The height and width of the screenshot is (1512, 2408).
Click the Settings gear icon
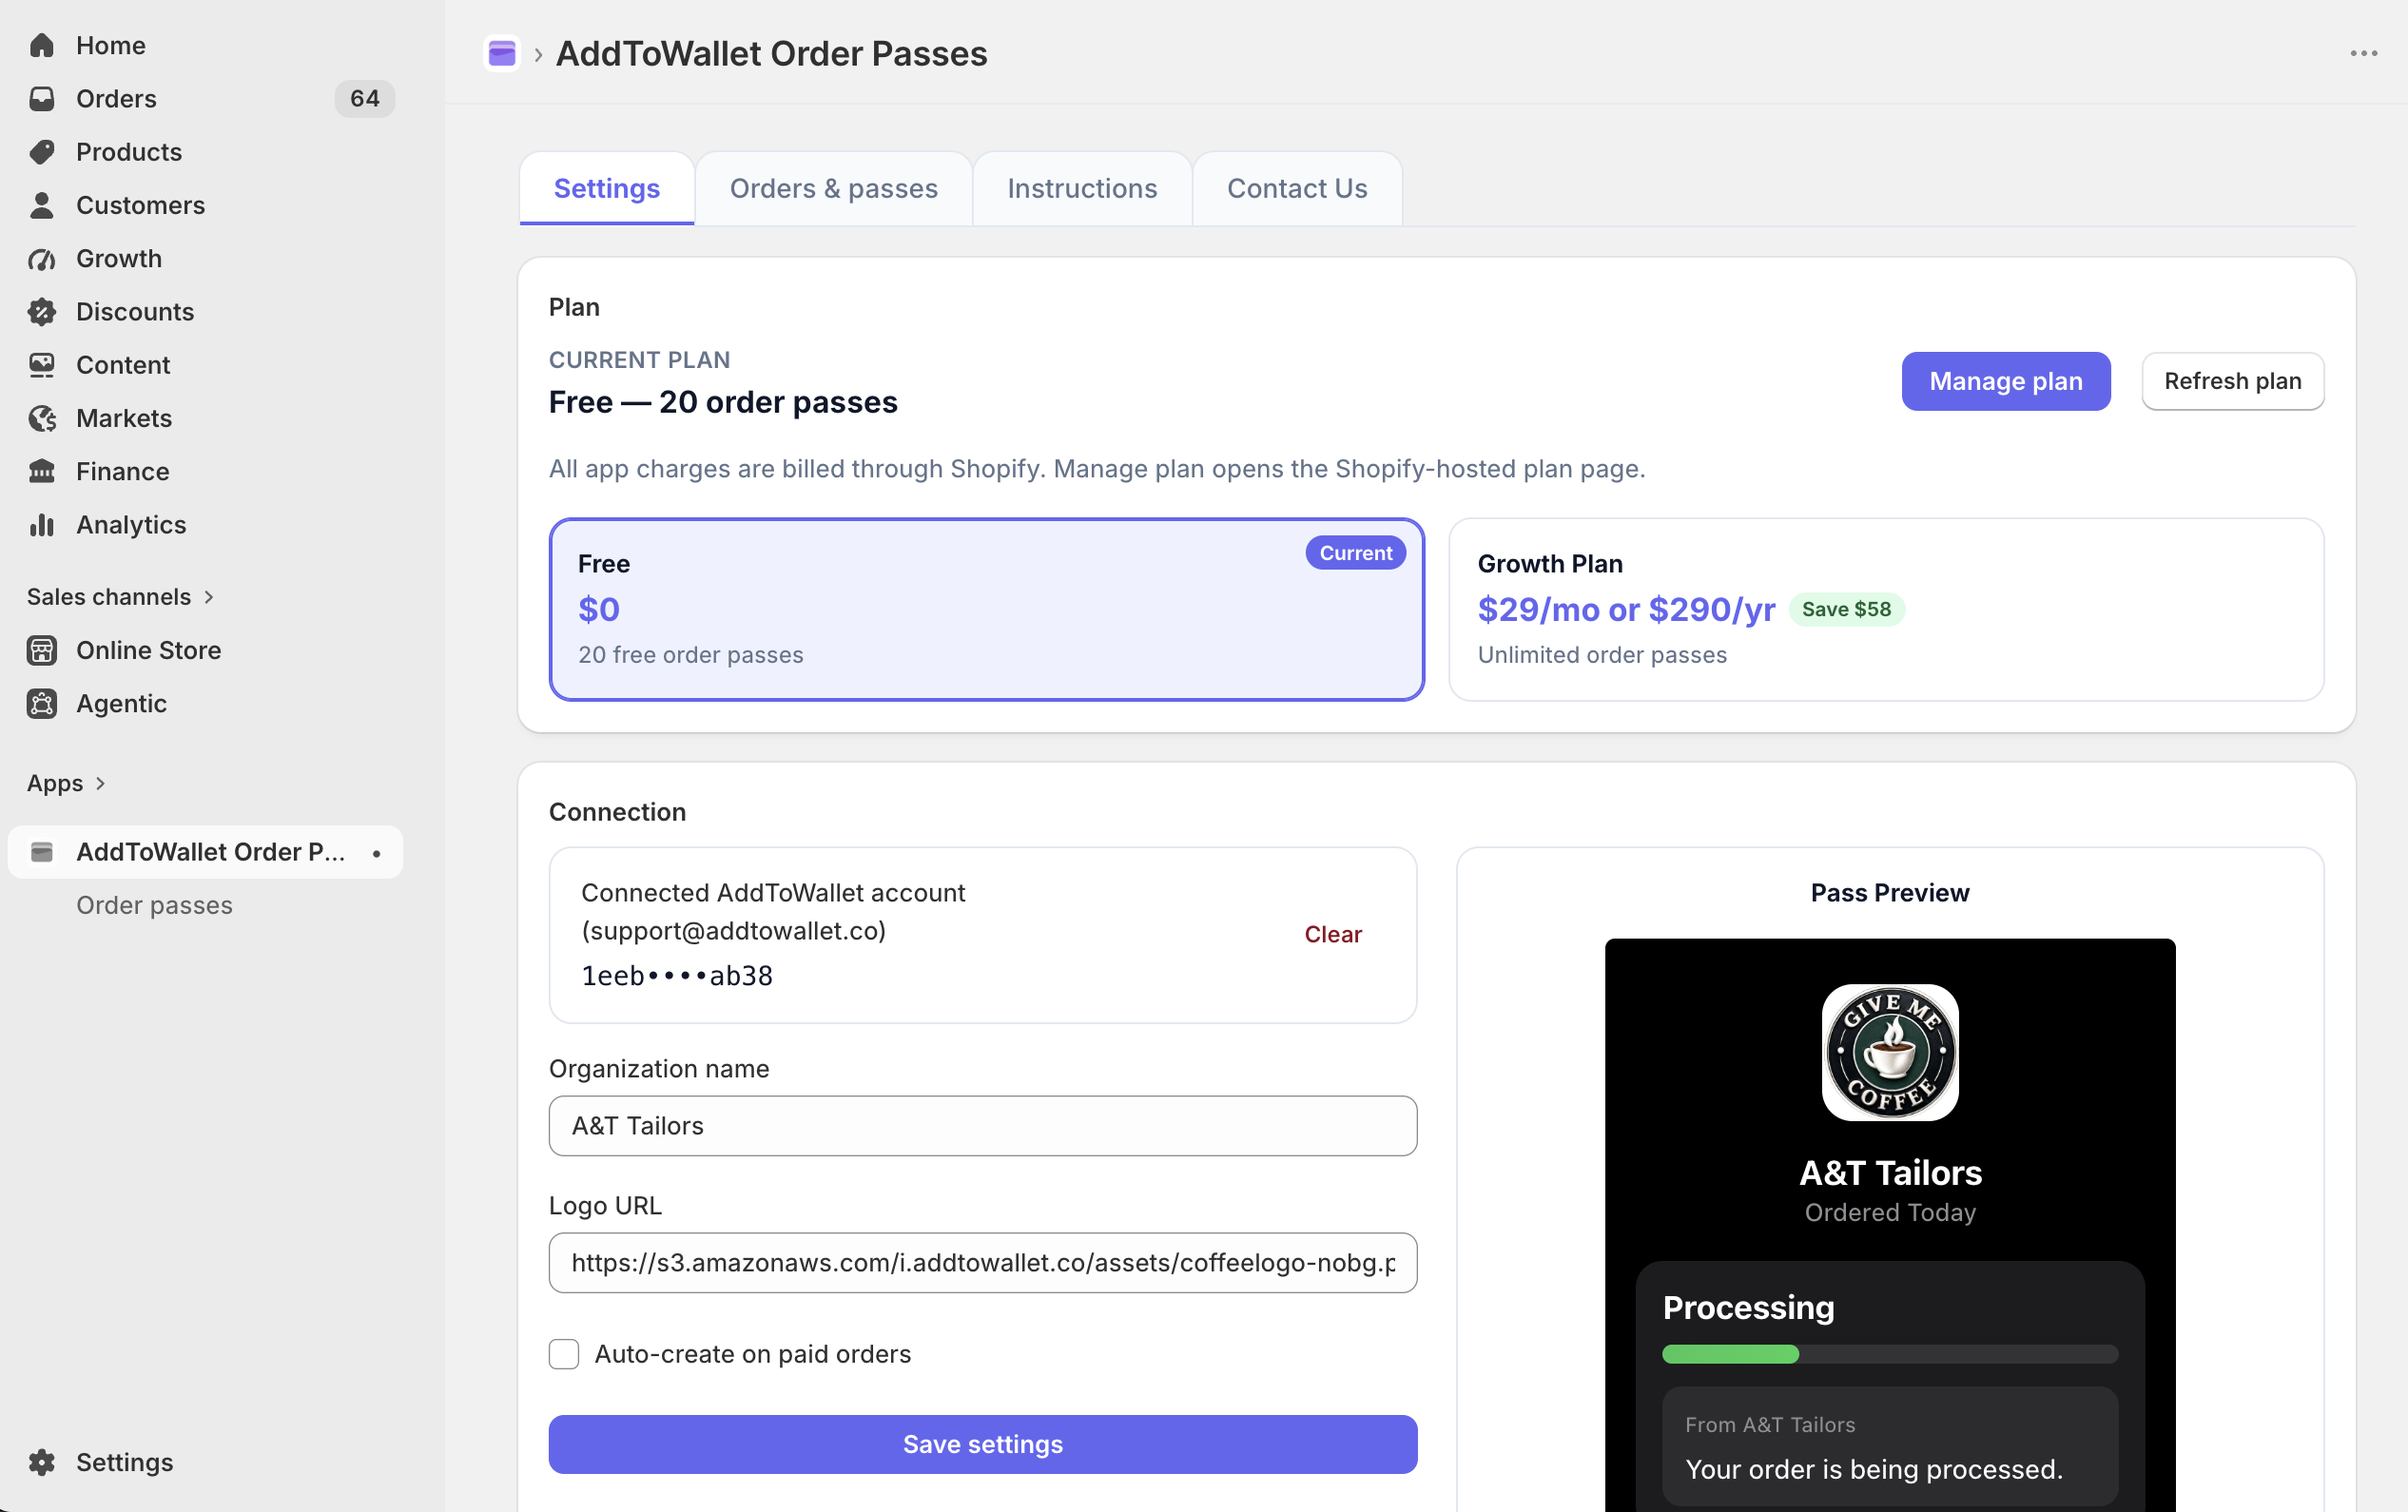pyautogui.click(x=42, y=1462)
